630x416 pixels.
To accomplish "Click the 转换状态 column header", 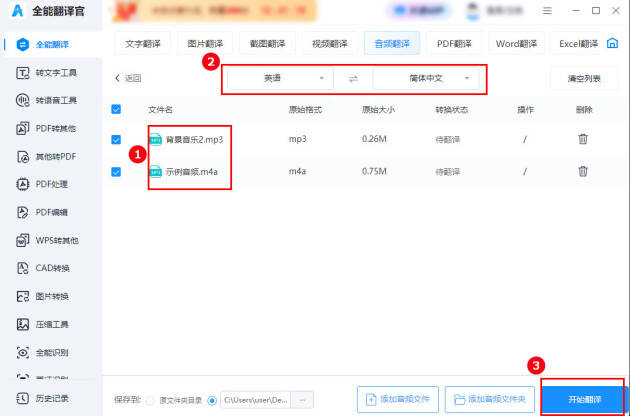I will (452, 109).
